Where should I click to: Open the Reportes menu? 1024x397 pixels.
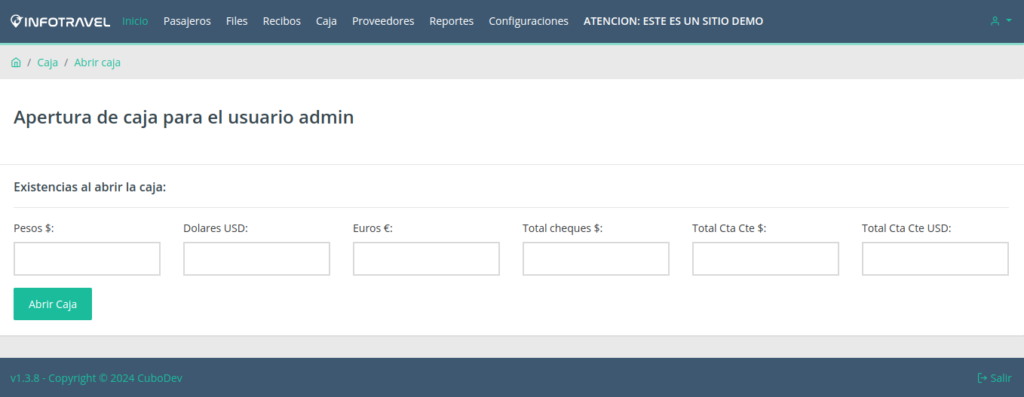click(x=451, y=21)
